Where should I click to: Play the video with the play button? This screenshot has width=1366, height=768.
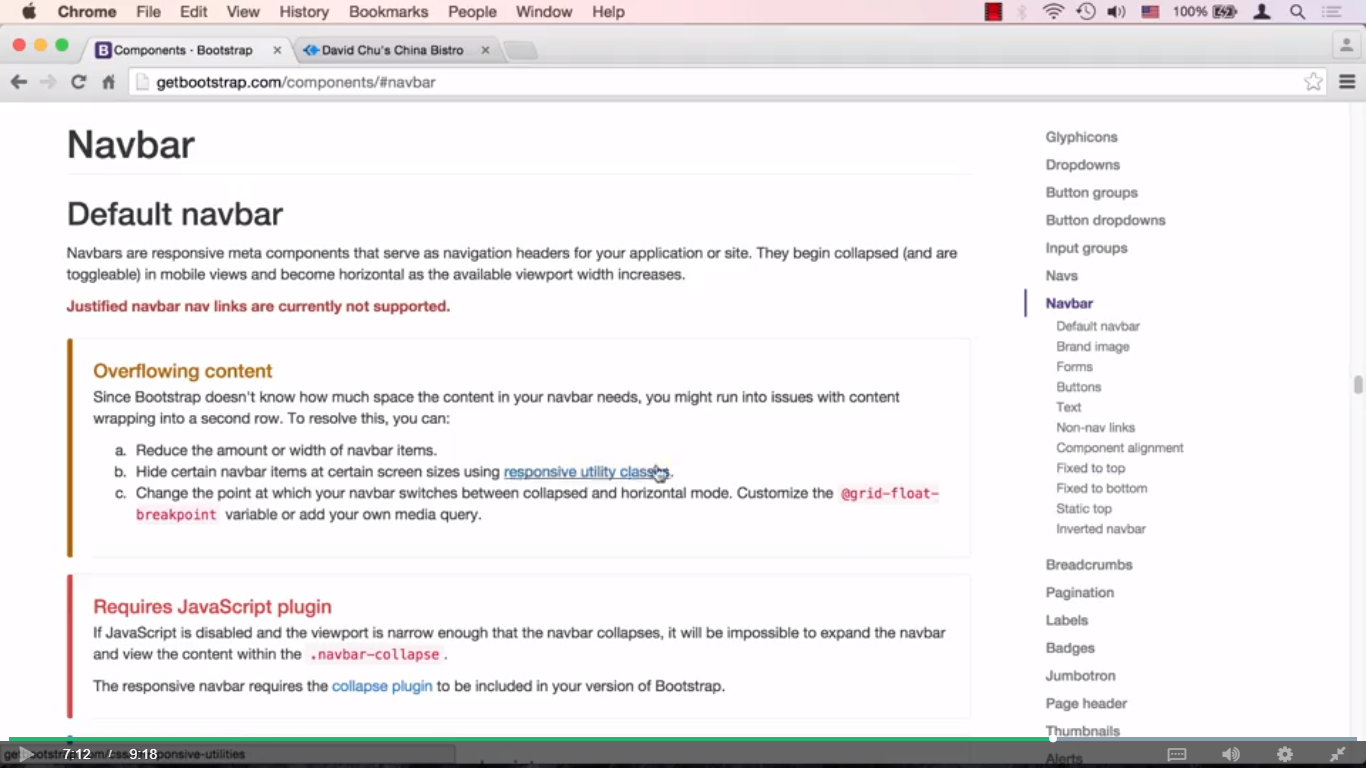coord(26,754)
